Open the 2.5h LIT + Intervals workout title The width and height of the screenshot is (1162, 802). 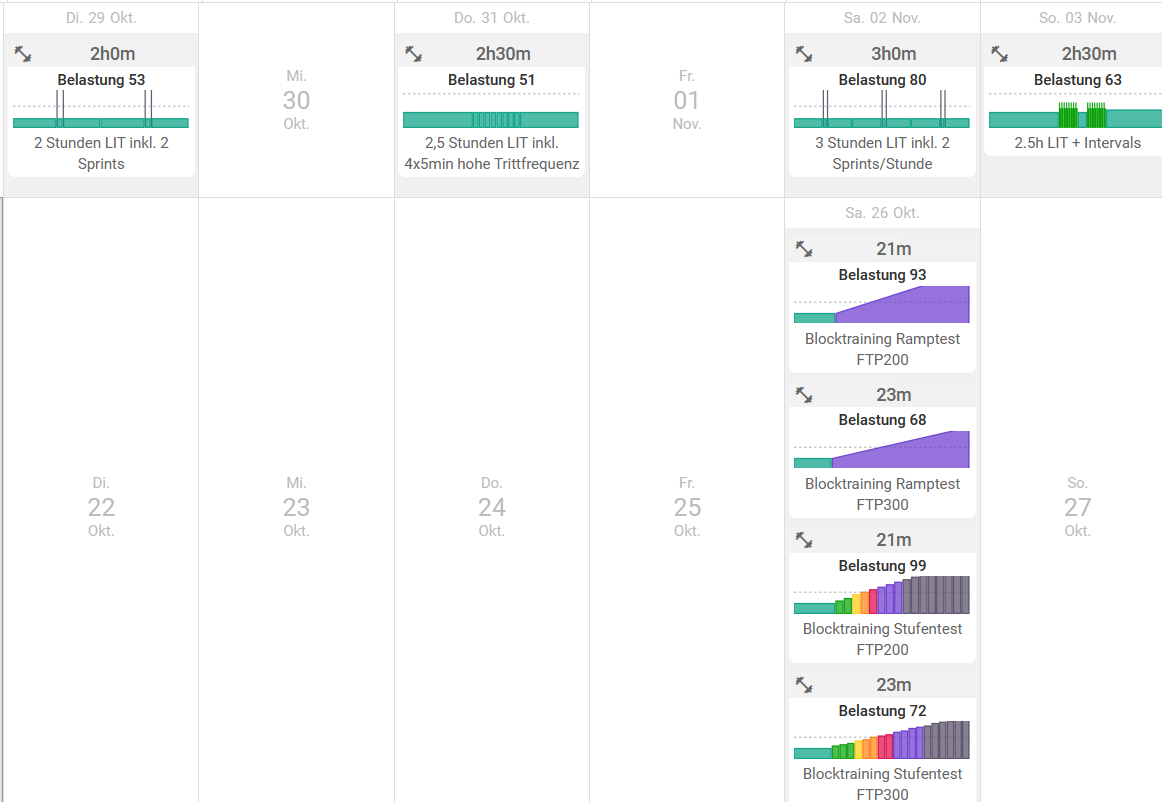pyautogui.click(x=1077, y=143)
